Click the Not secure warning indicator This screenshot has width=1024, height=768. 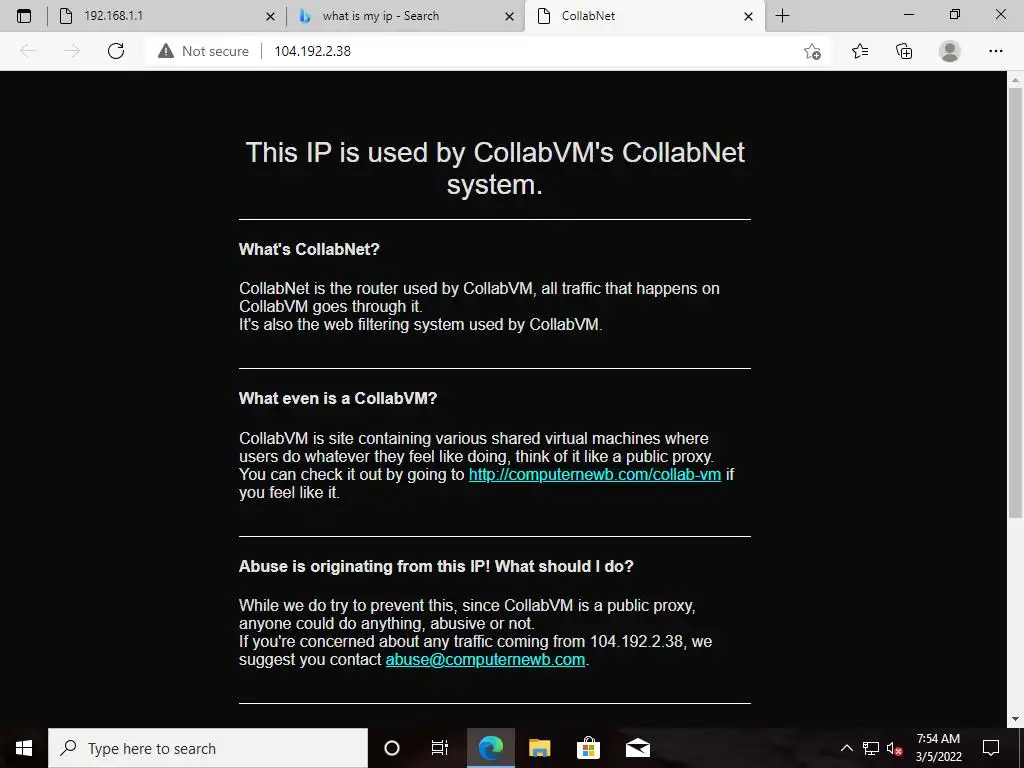click(203, 51)
